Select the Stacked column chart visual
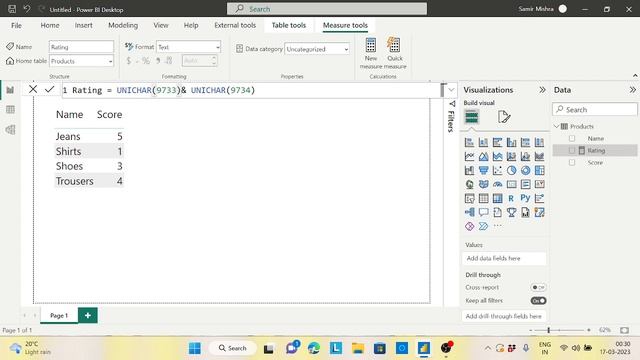 tap(483, 142)
